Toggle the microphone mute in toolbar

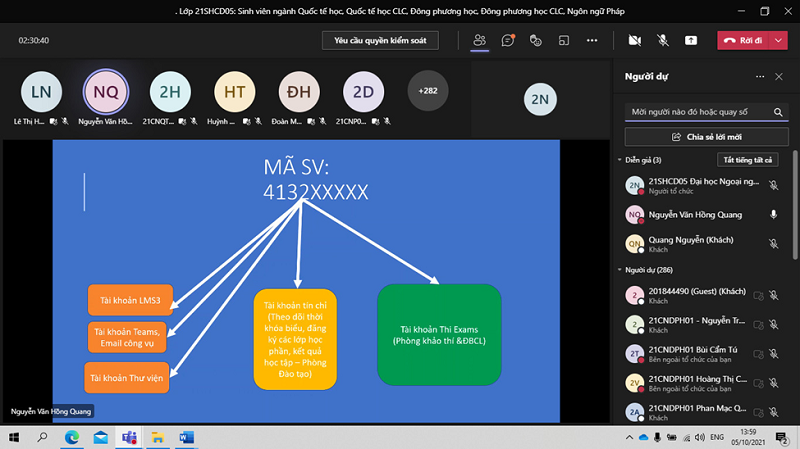point(662,40)
